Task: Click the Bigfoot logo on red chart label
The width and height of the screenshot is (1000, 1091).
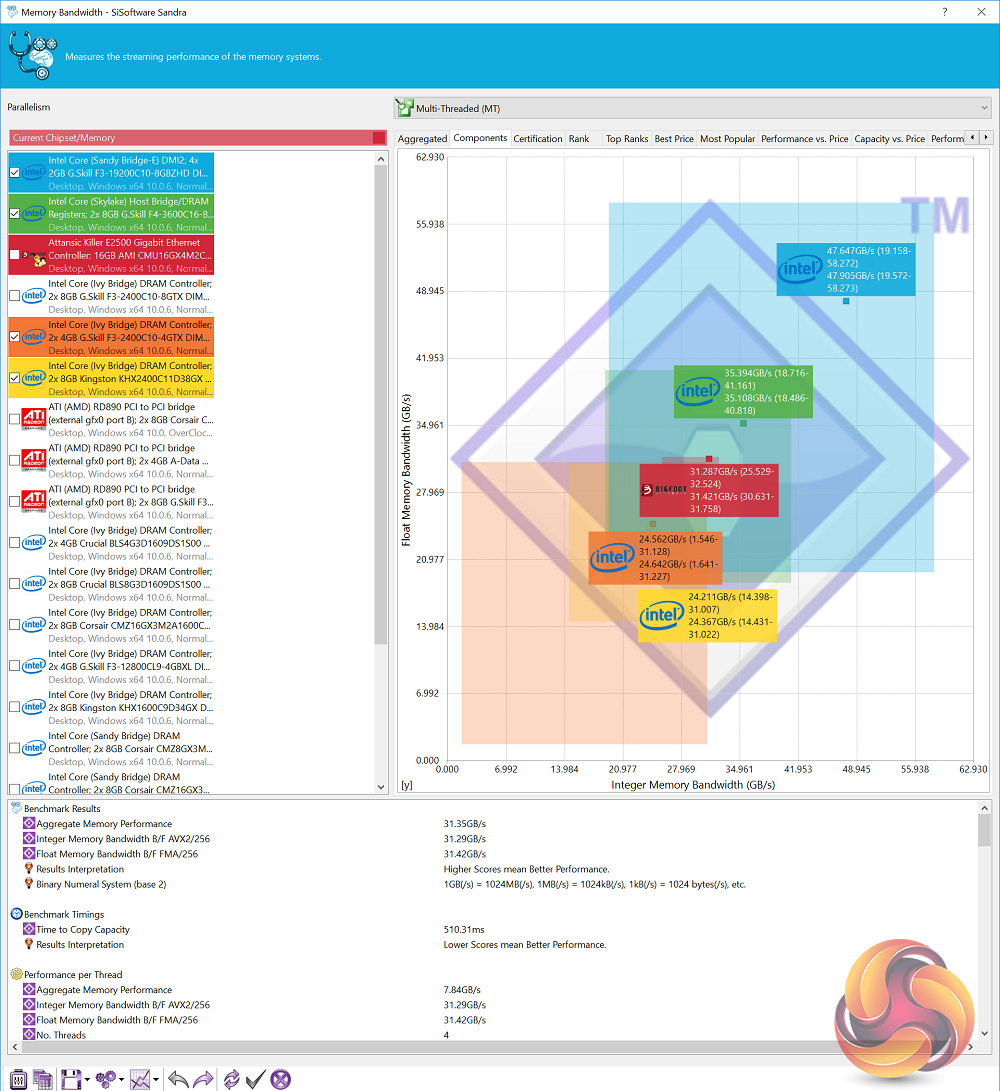Action: [x=663, y=489]
